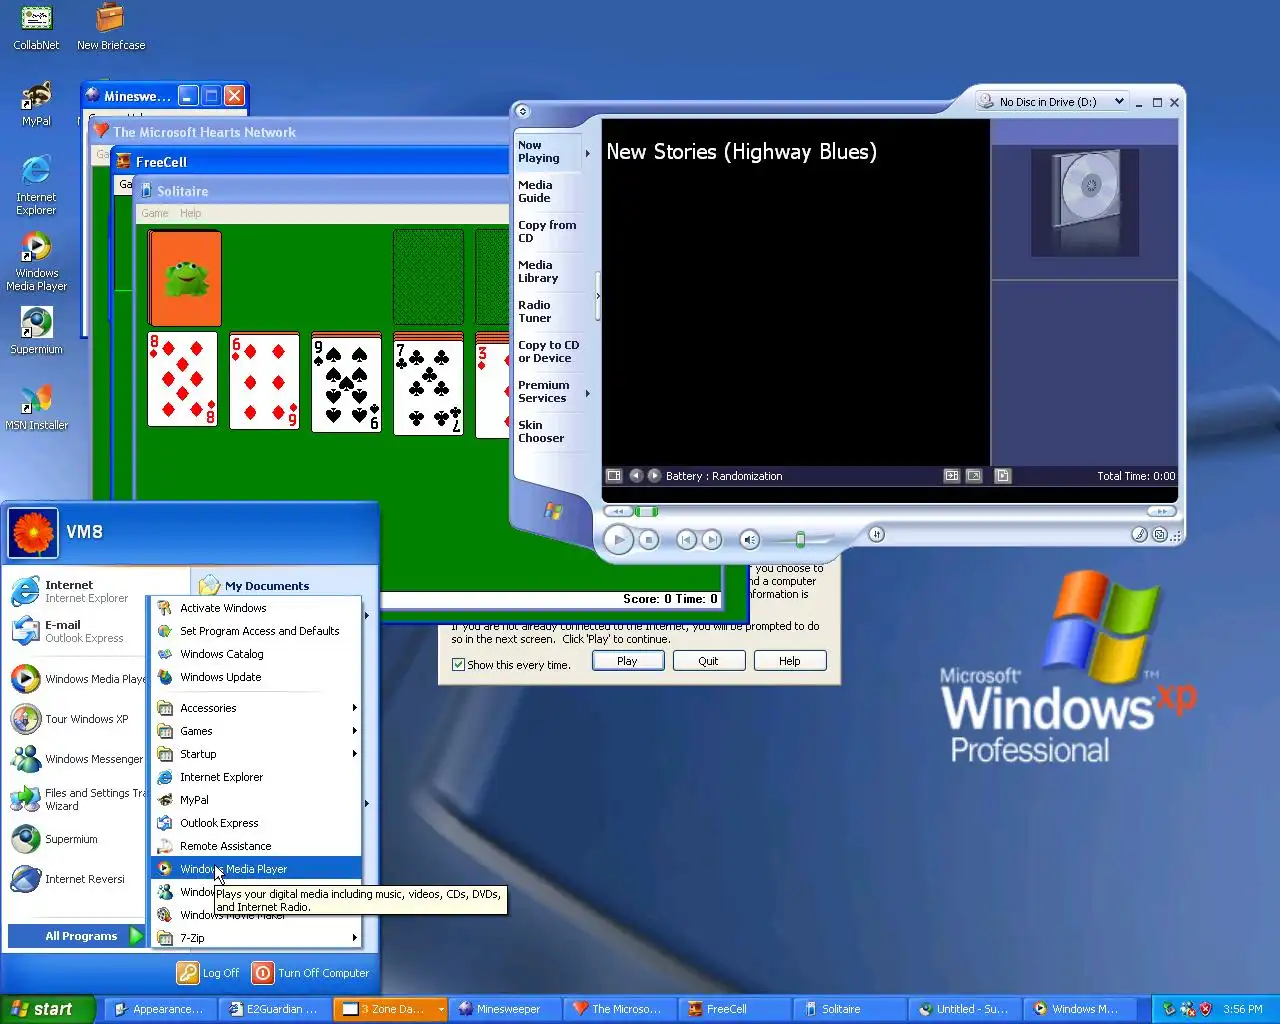Open the Supermium desktop shortcut
The image size is (1280, 1024).
pyautogui.click(x=36, y=331)
